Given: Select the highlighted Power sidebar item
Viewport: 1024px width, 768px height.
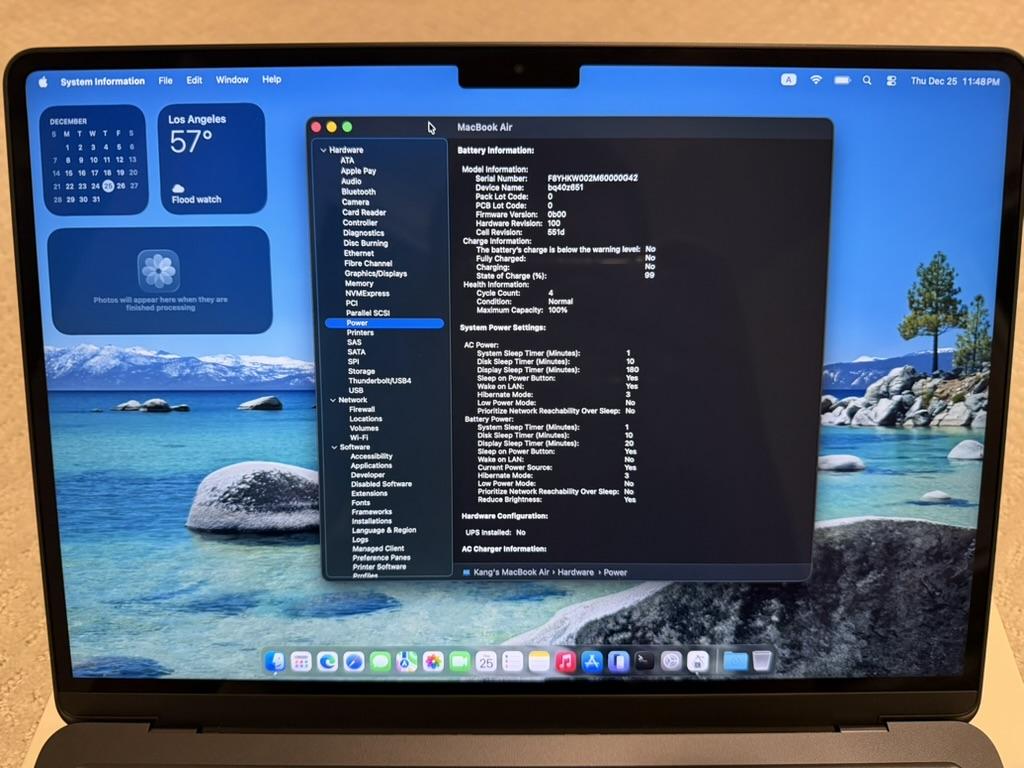Looking at the screenshot, I should tap(384, 323).
